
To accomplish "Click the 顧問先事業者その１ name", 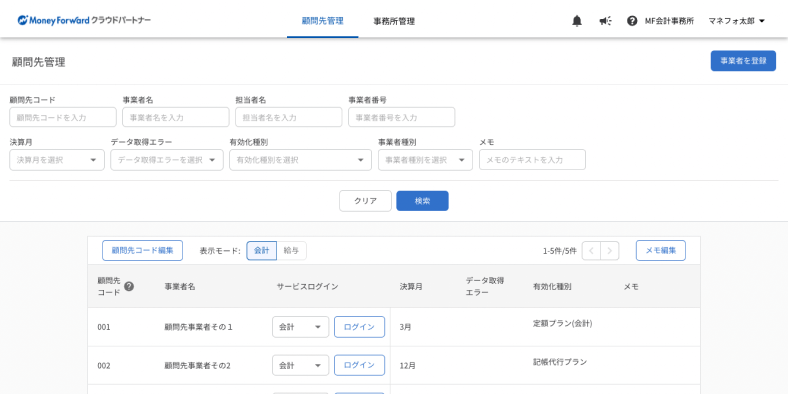I will [x=199, y=327].
